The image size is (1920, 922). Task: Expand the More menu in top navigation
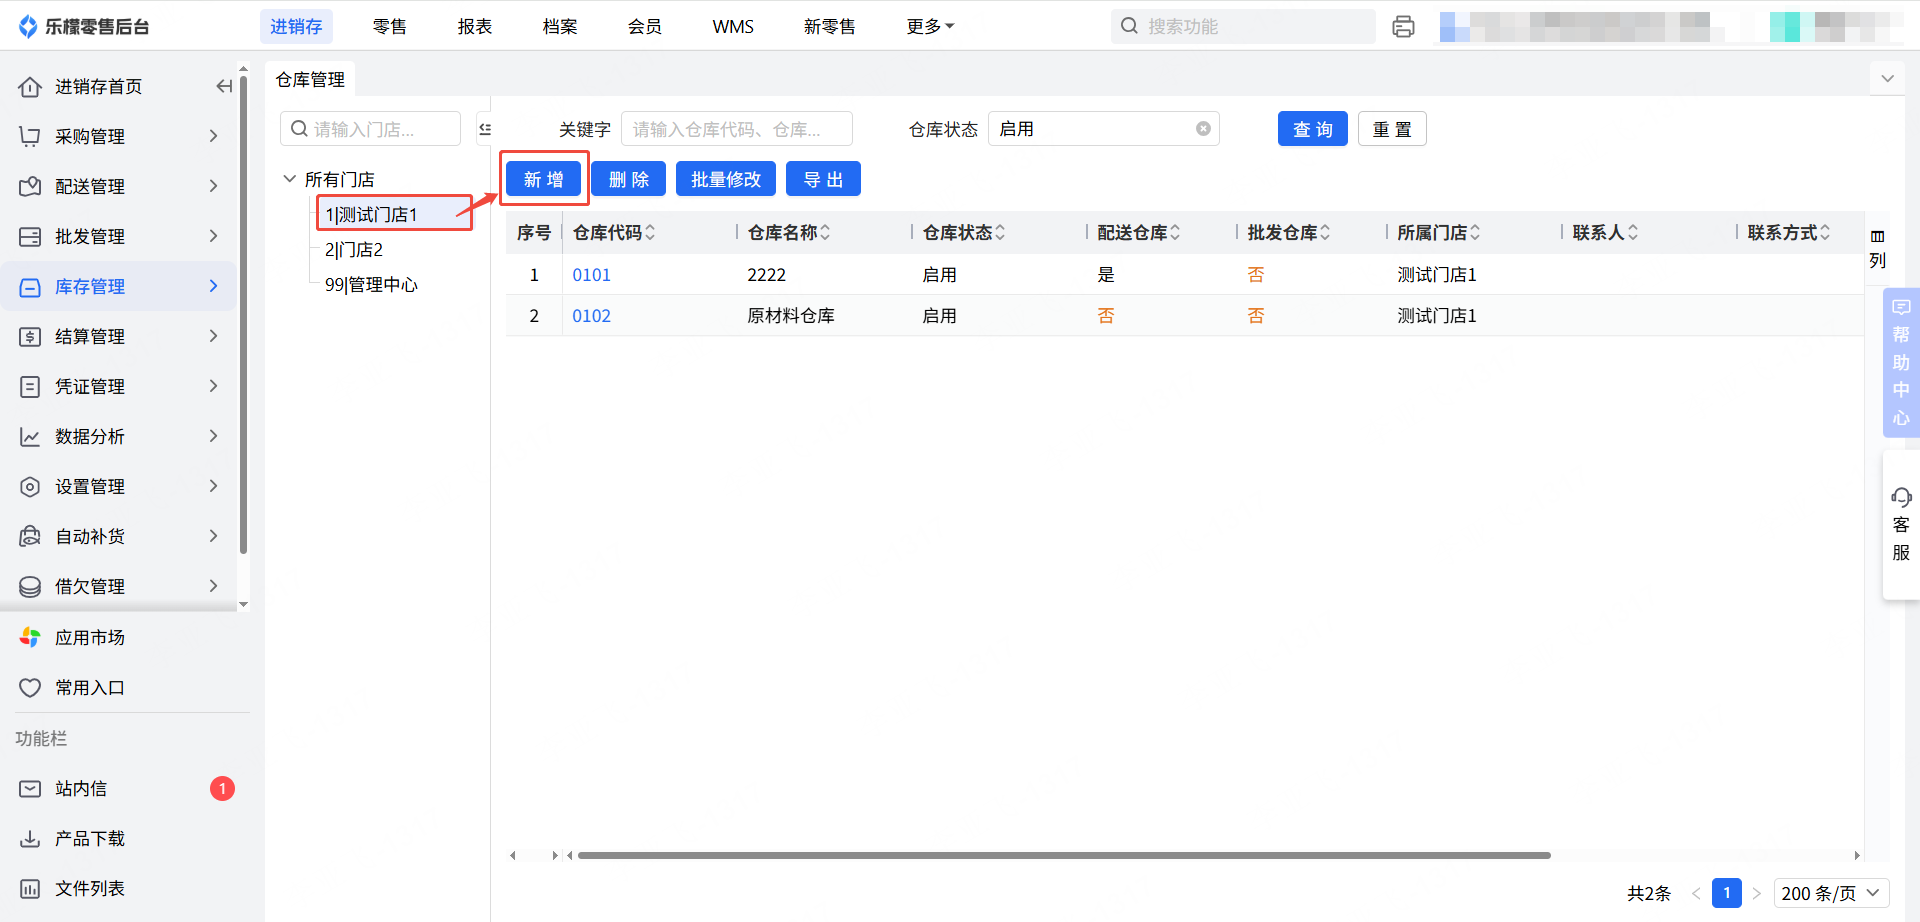tap(929, 27)
